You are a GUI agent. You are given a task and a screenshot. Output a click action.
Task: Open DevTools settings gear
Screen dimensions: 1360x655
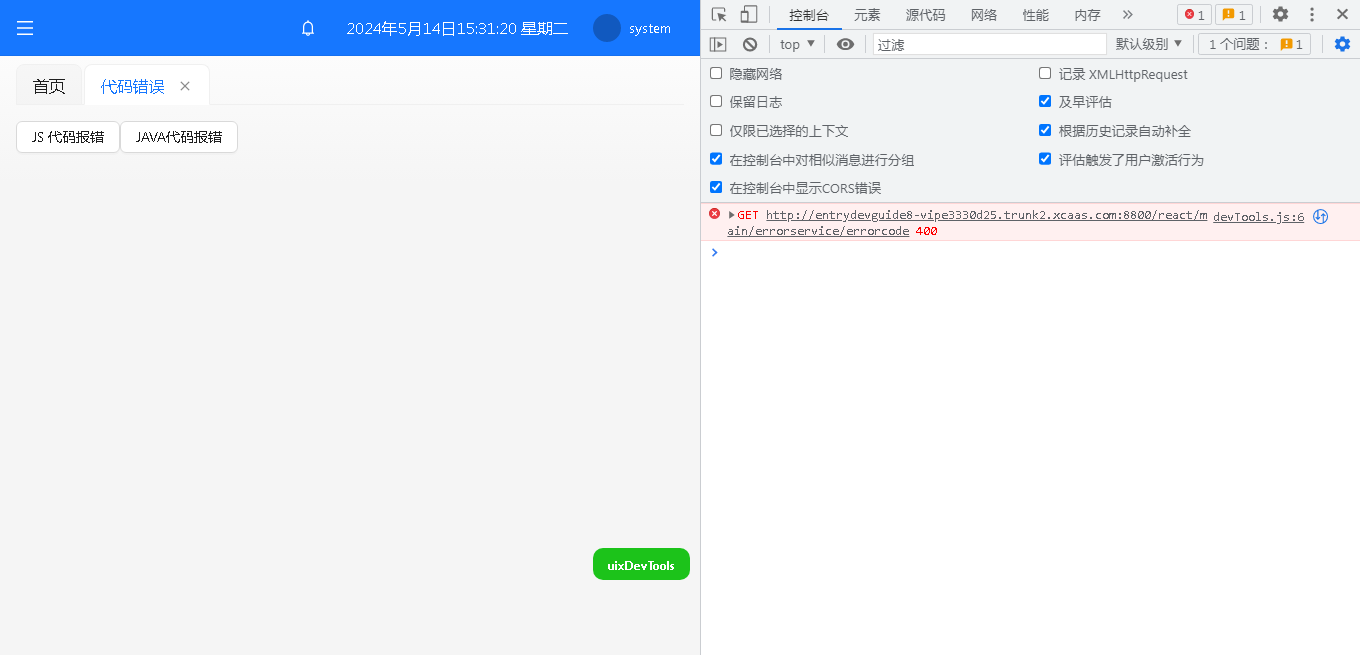pyautogui.click(x=1280, y=15)
